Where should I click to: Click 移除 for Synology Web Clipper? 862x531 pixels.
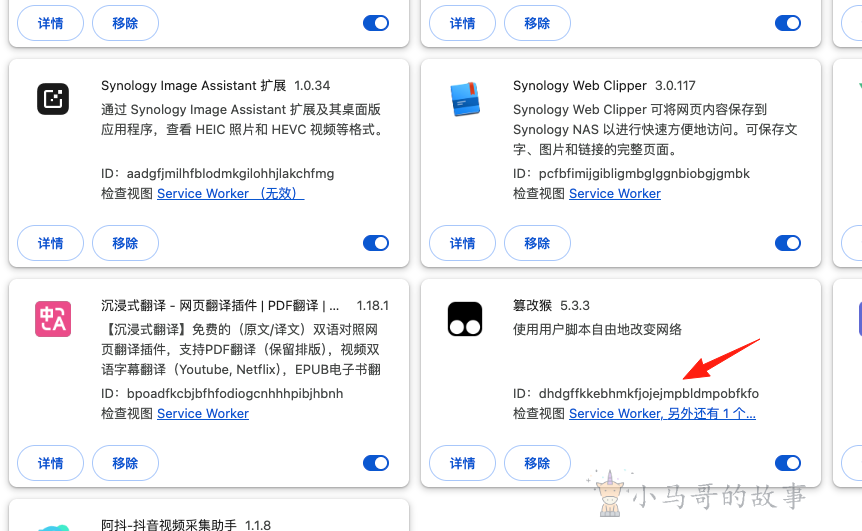click(x=537, y=243)
